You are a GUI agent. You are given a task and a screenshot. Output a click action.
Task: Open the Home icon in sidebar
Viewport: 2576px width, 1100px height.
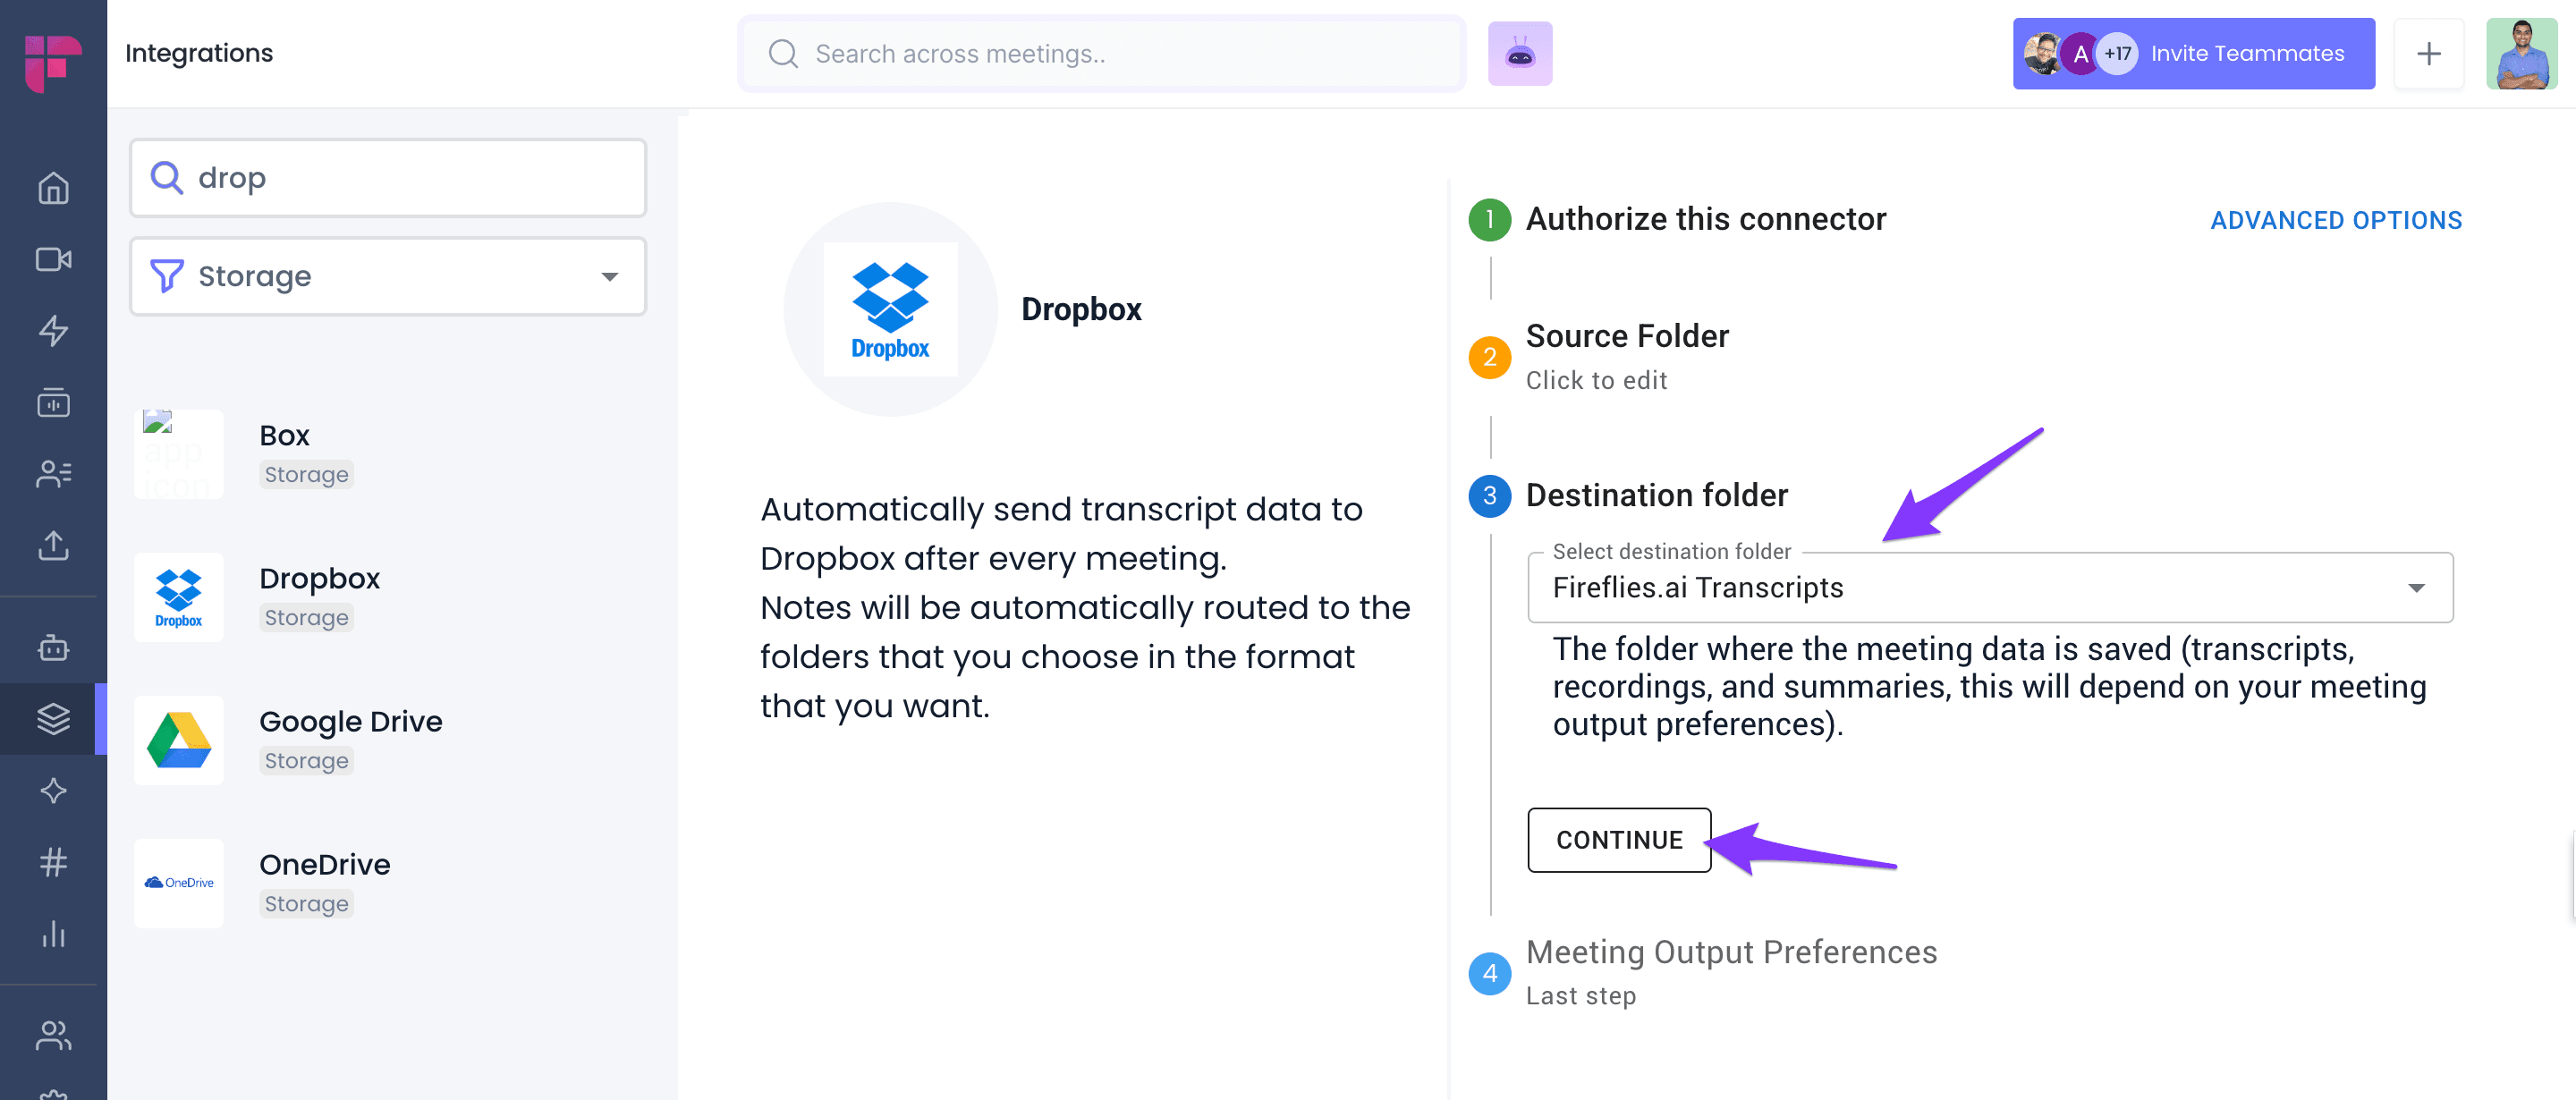tap(53, 188)
